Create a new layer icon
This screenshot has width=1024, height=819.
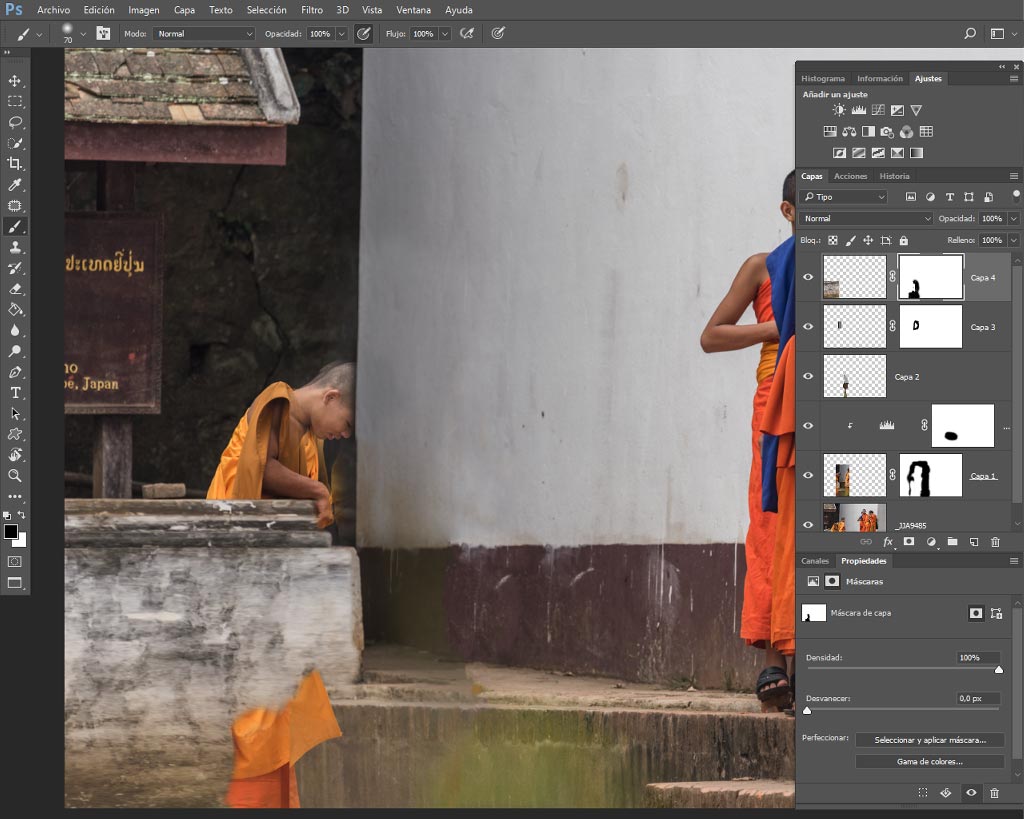[x=974, y=542]
